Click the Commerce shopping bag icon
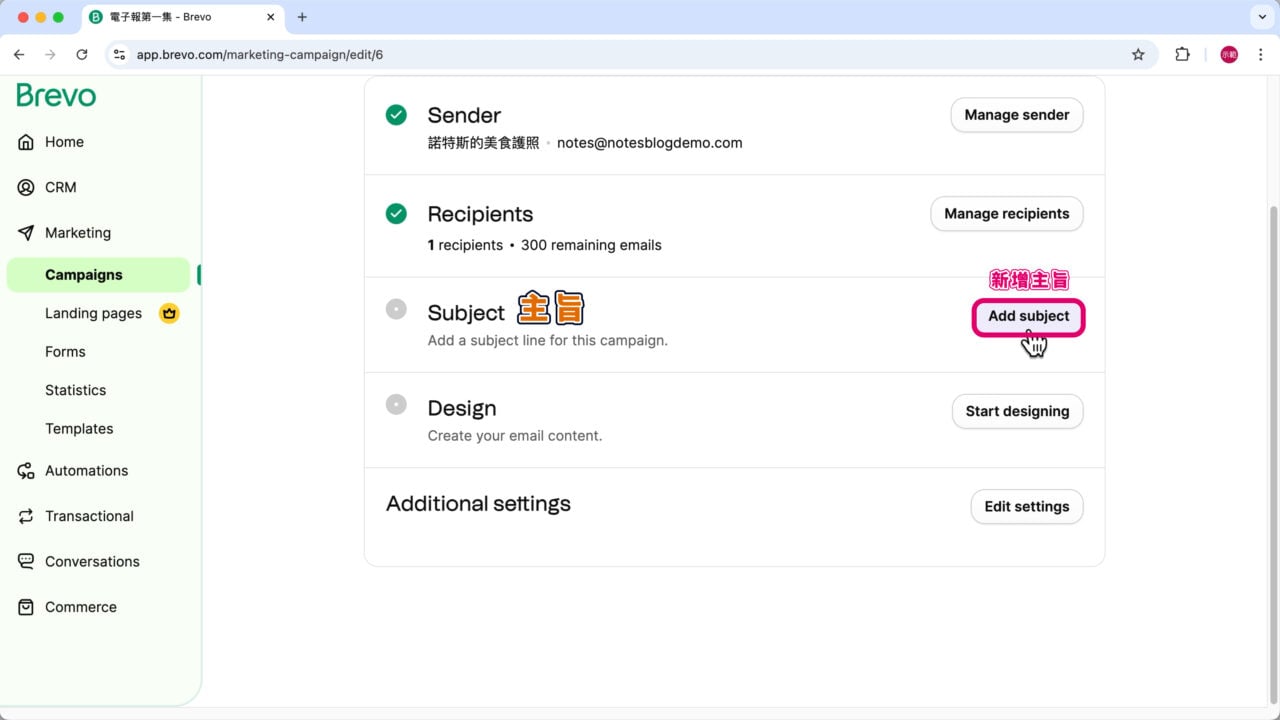This screenshot has width=1280, height=720. [26, 607]
